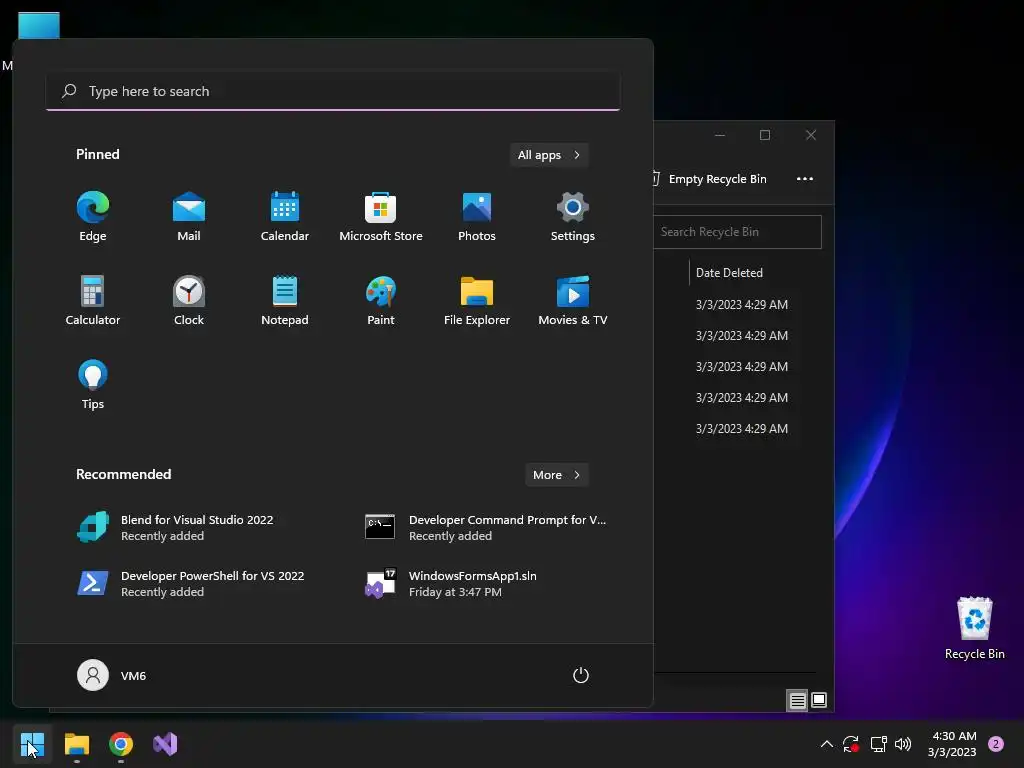The image size is (1024, 768).
Task: Sort by Date Deleted column header
Action: [x=729, y=273]
